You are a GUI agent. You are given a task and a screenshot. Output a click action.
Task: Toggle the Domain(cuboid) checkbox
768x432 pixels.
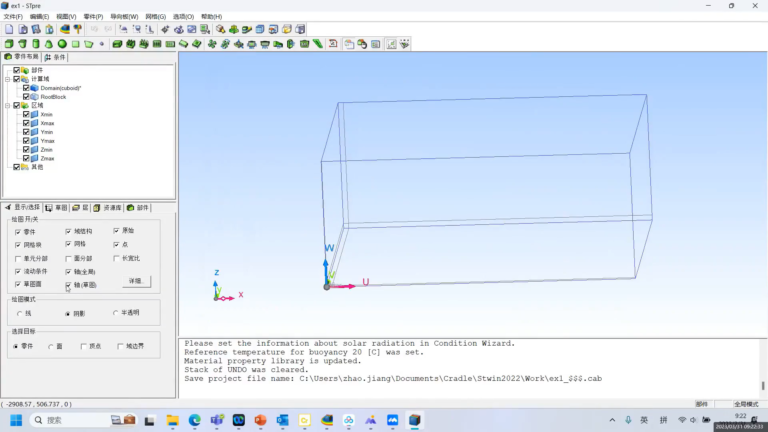[26, 88]
